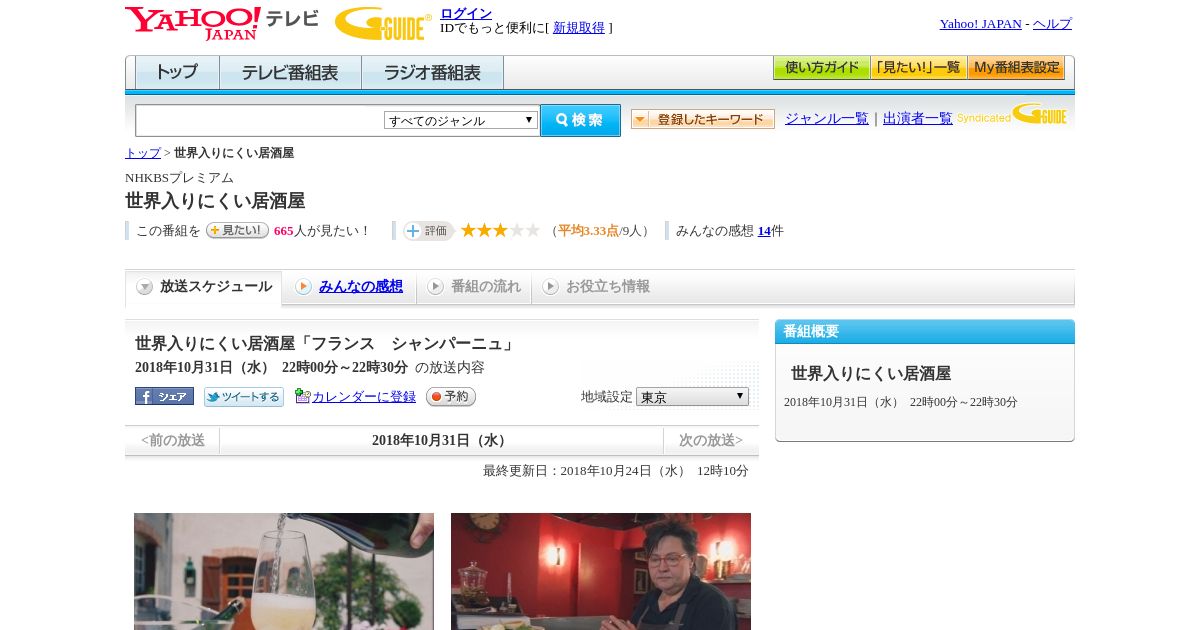Open the みんなの感想 tab
This screenshot has height=630, width=1200.
(x=349, y=287)
